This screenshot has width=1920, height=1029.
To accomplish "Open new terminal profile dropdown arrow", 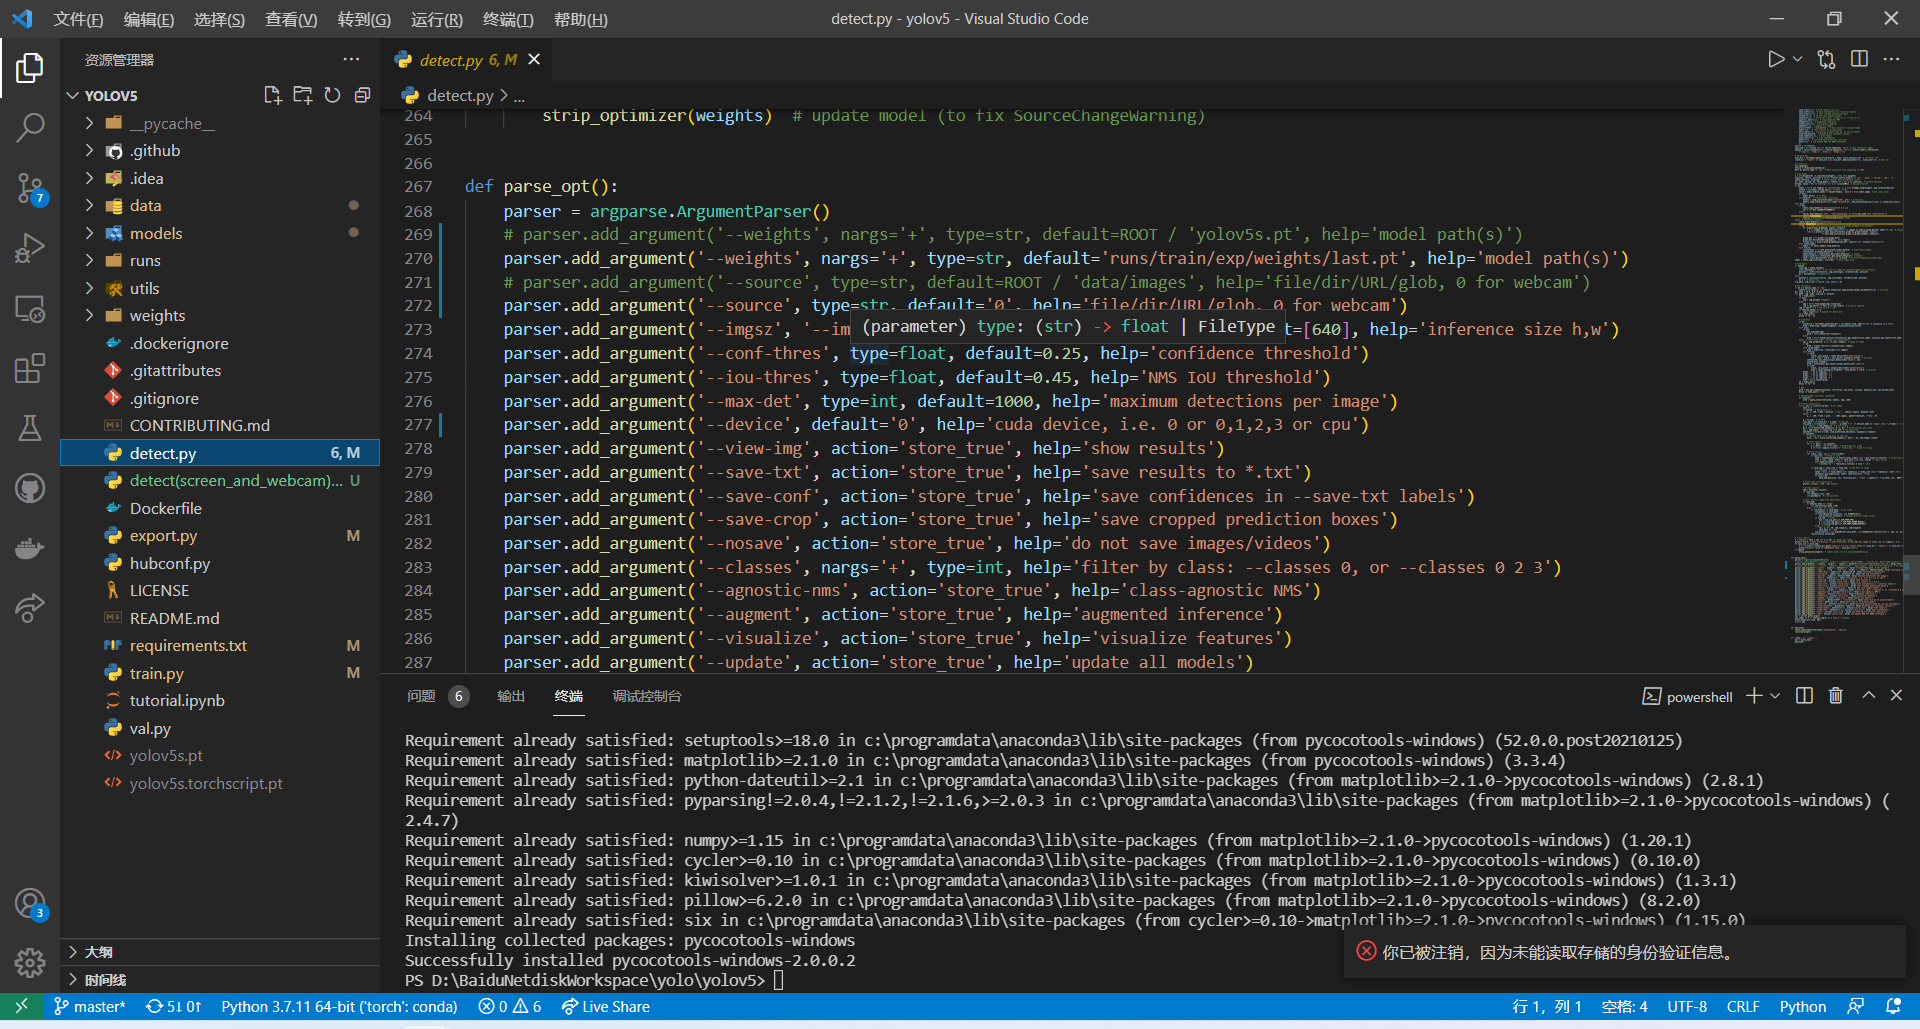I will 1775,696.
